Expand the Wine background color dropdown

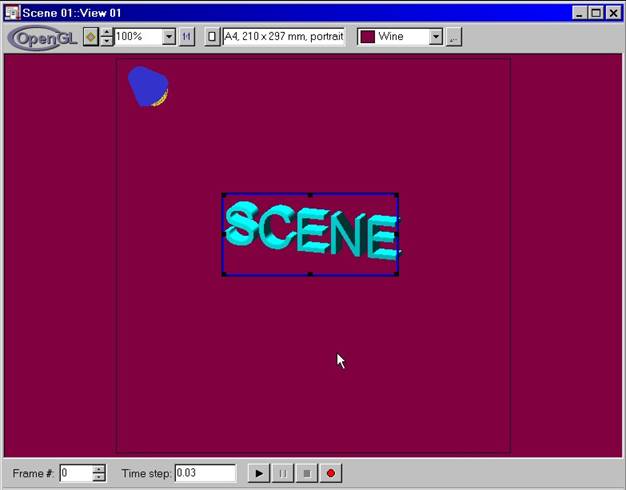click(x=435, y=37)
